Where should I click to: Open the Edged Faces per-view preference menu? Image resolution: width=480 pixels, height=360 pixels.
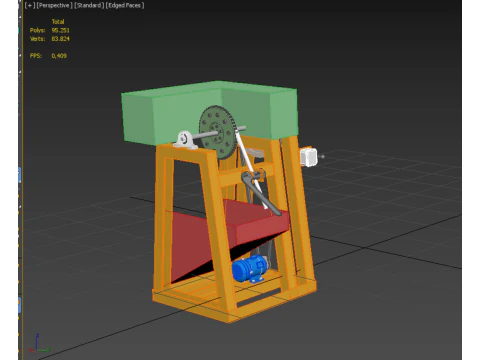coord(125,5)
